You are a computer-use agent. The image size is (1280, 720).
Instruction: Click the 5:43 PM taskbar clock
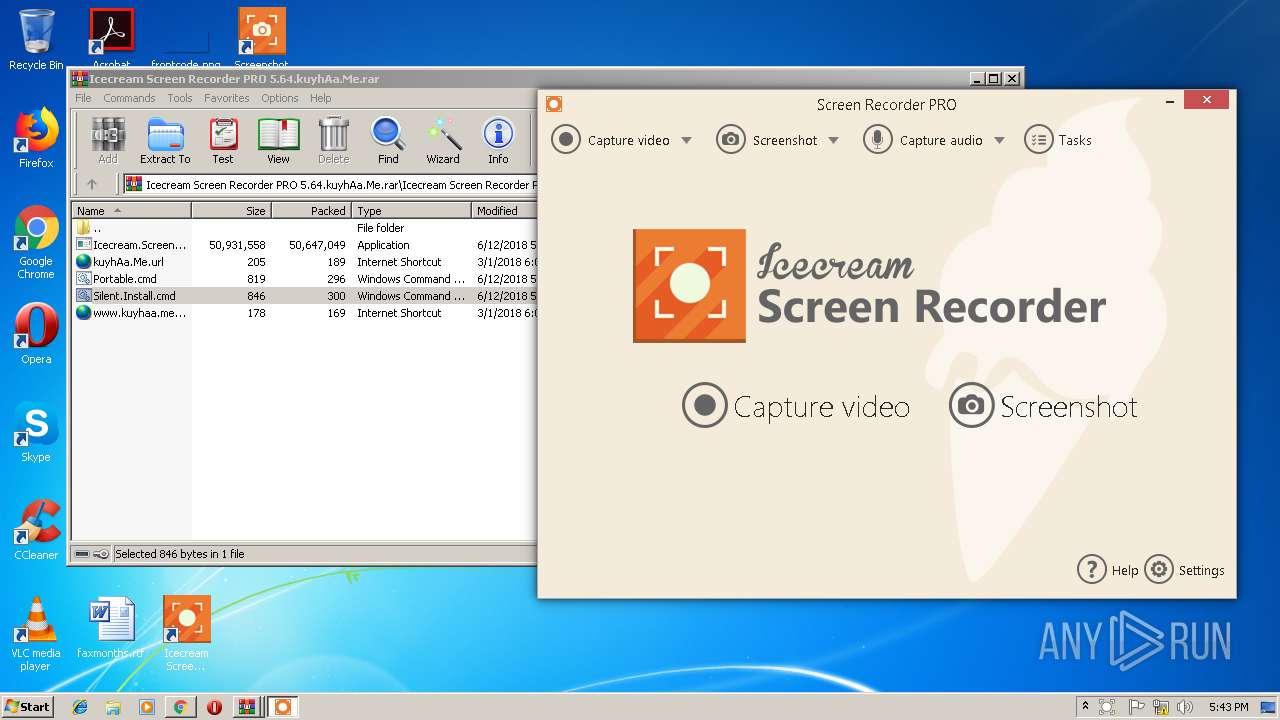(1228, 707)
